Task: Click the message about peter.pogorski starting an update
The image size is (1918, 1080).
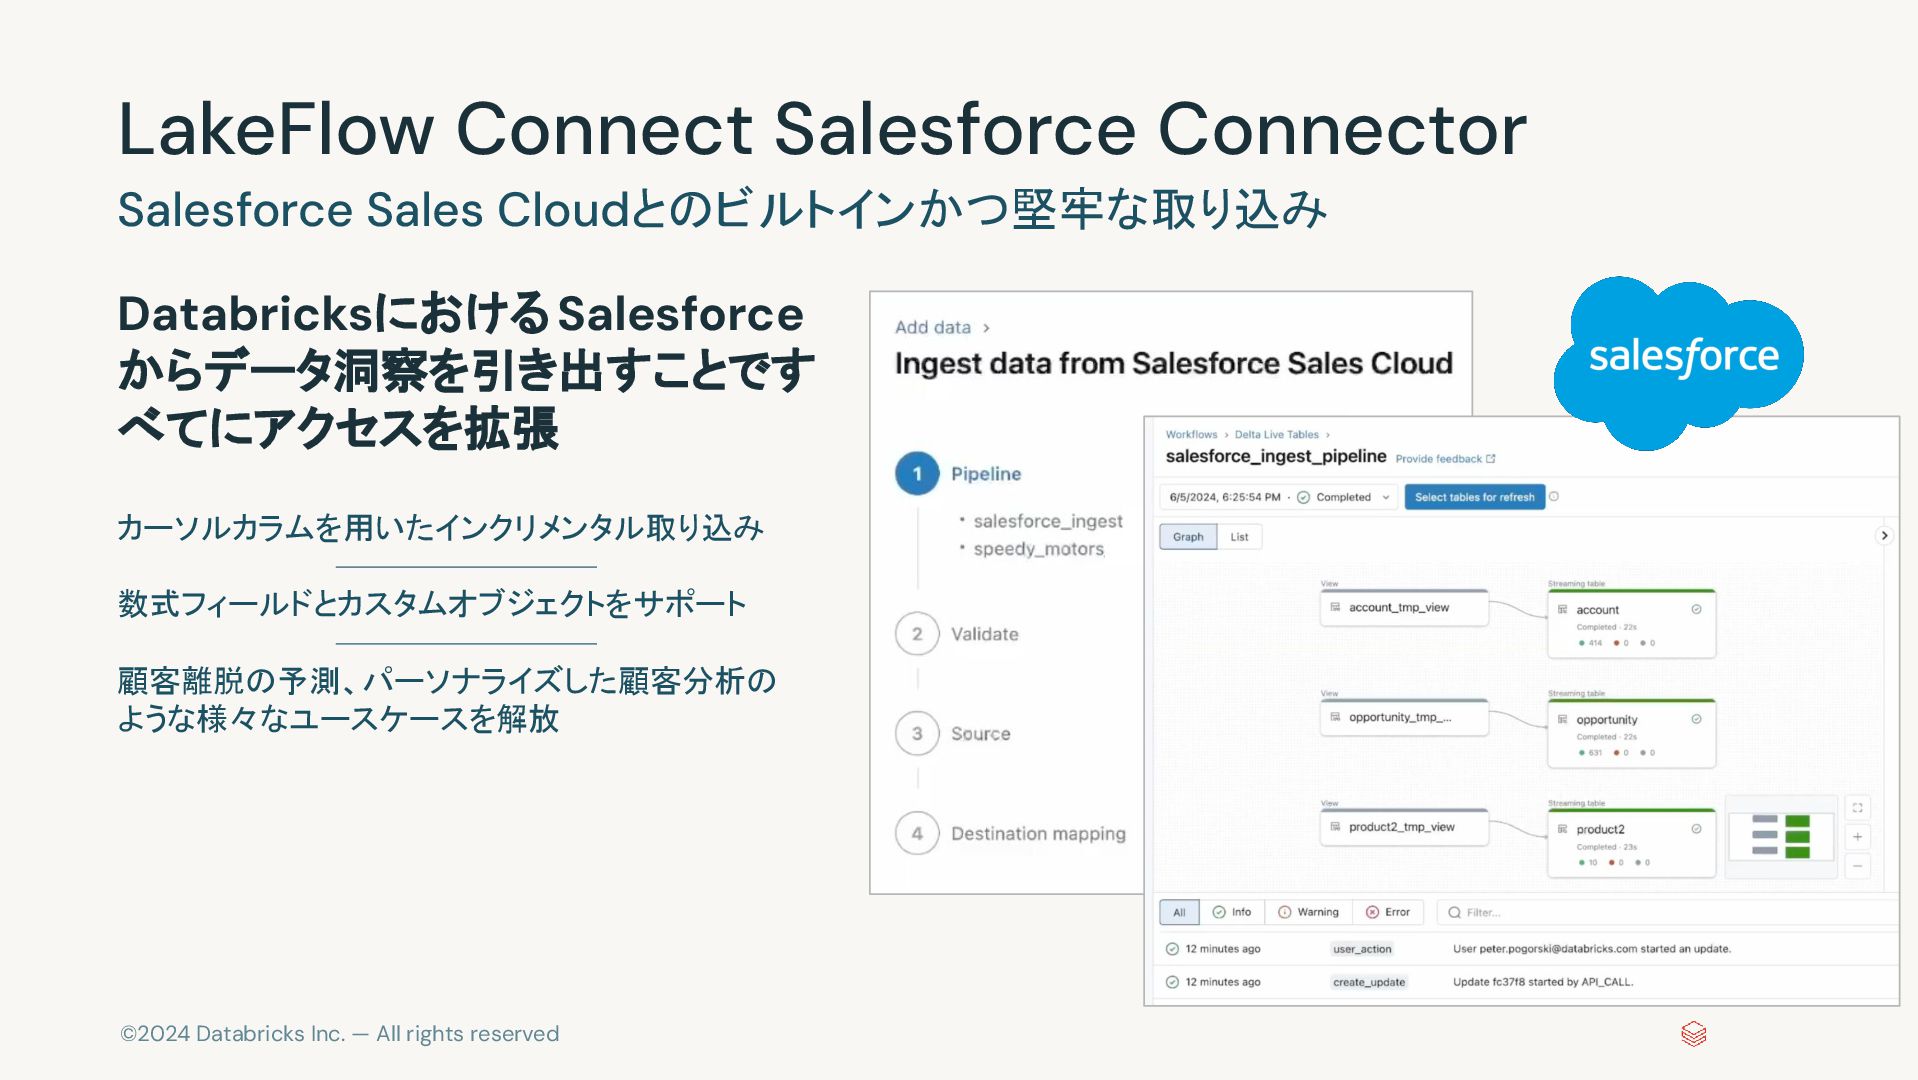Action: tap(1592, 949)
